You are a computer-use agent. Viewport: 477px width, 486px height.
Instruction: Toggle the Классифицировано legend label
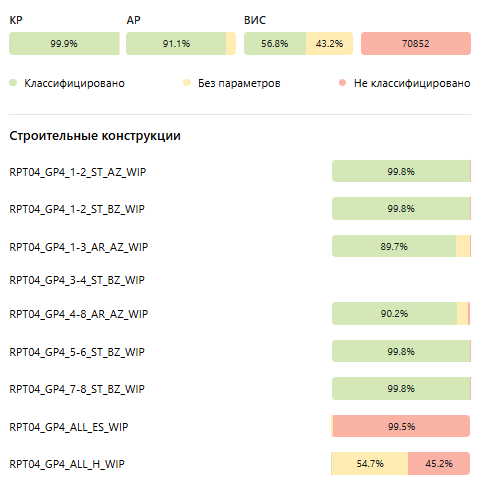pyautogui.click(x=74, y=83)
